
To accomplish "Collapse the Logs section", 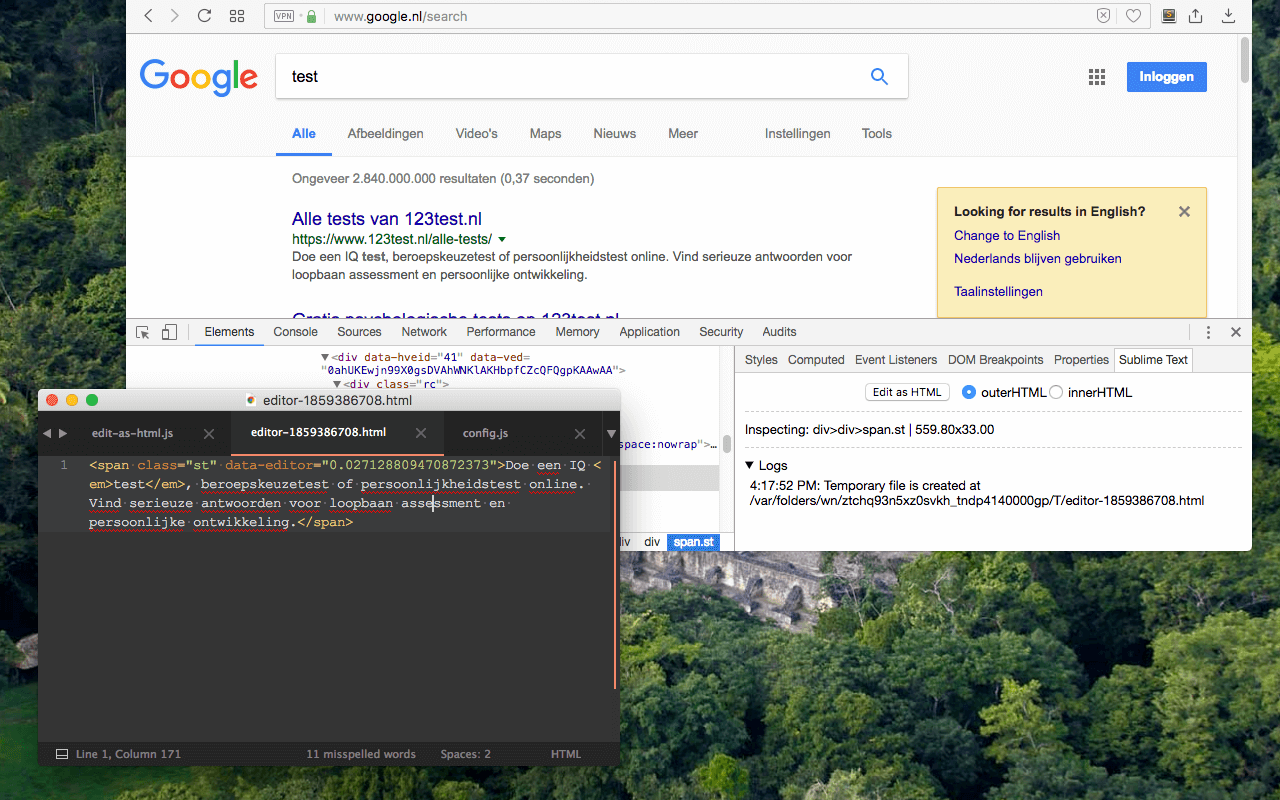I will (x=750, y=466).
